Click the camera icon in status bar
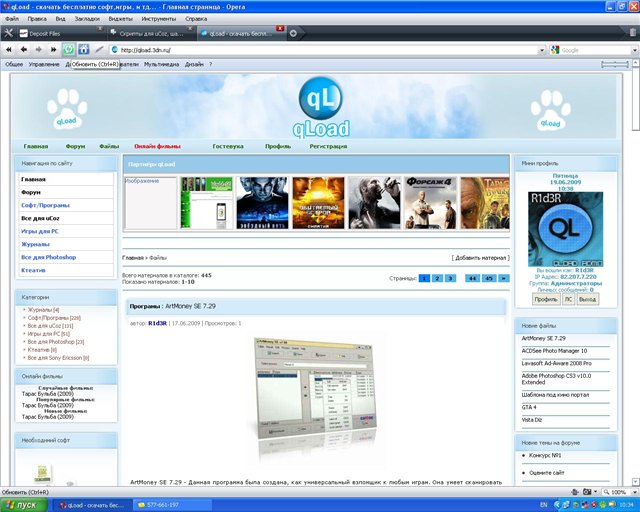This screenshot has height=512, width=640. [587, 492]
